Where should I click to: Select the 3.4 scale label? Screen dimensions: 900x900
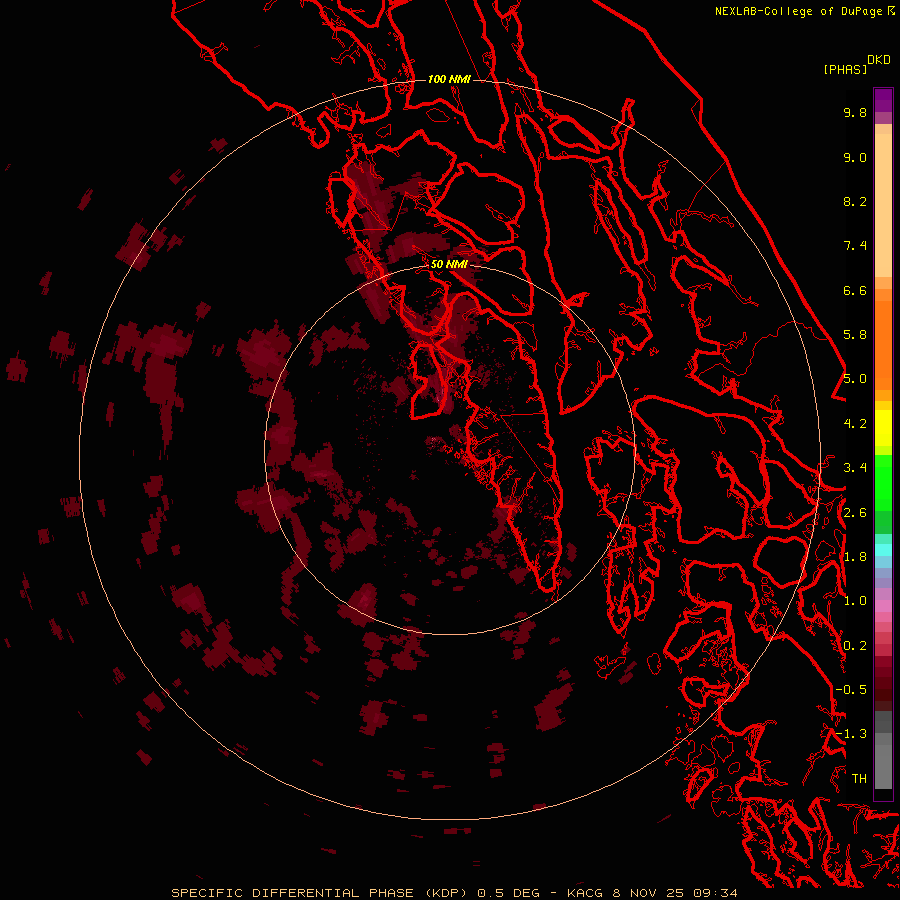click(x=855, y=468)
